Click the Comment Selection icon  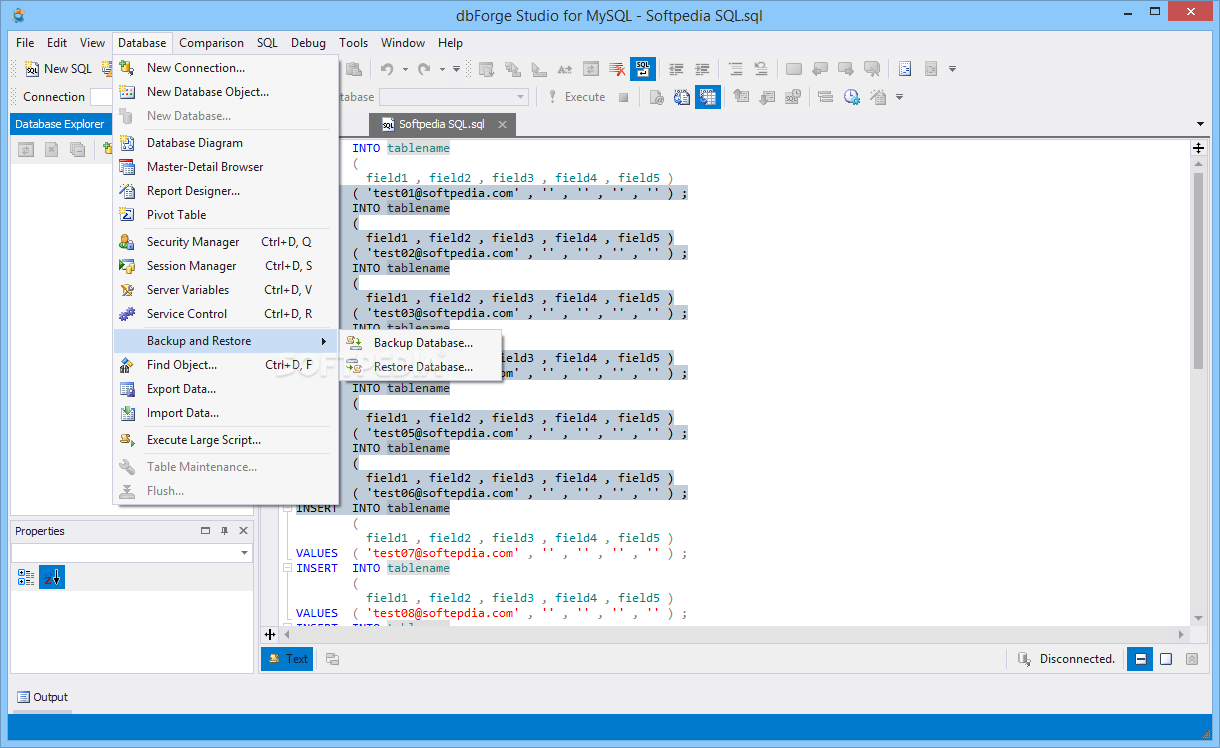736,69
